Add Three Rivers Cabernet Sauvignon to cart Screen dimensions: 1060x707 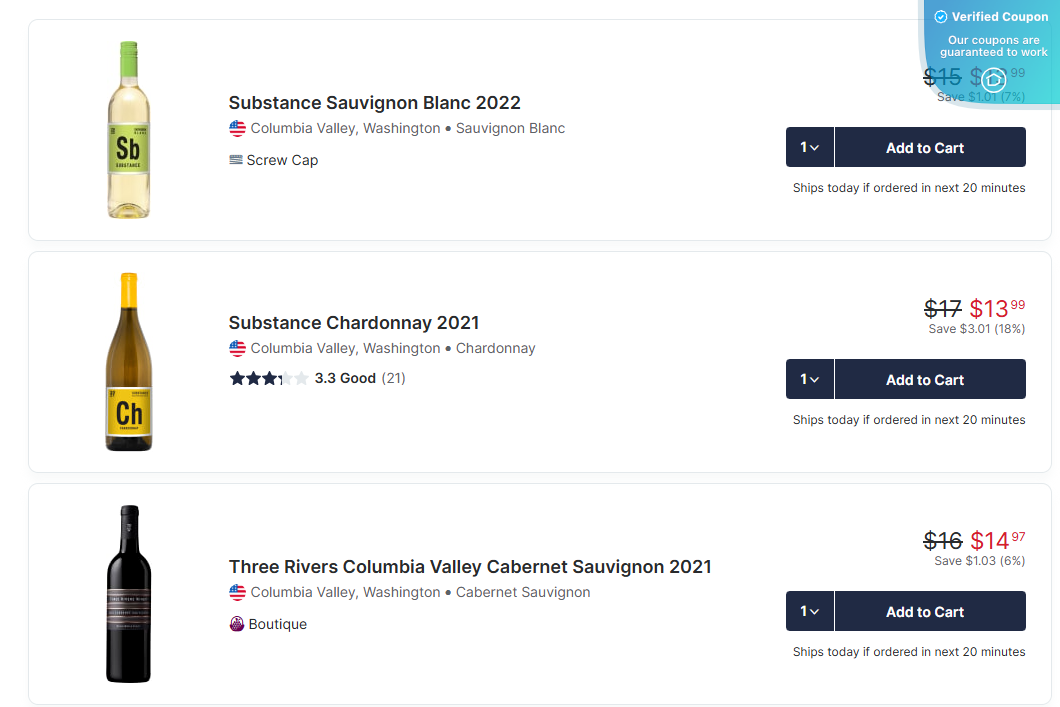click(925, 611)
